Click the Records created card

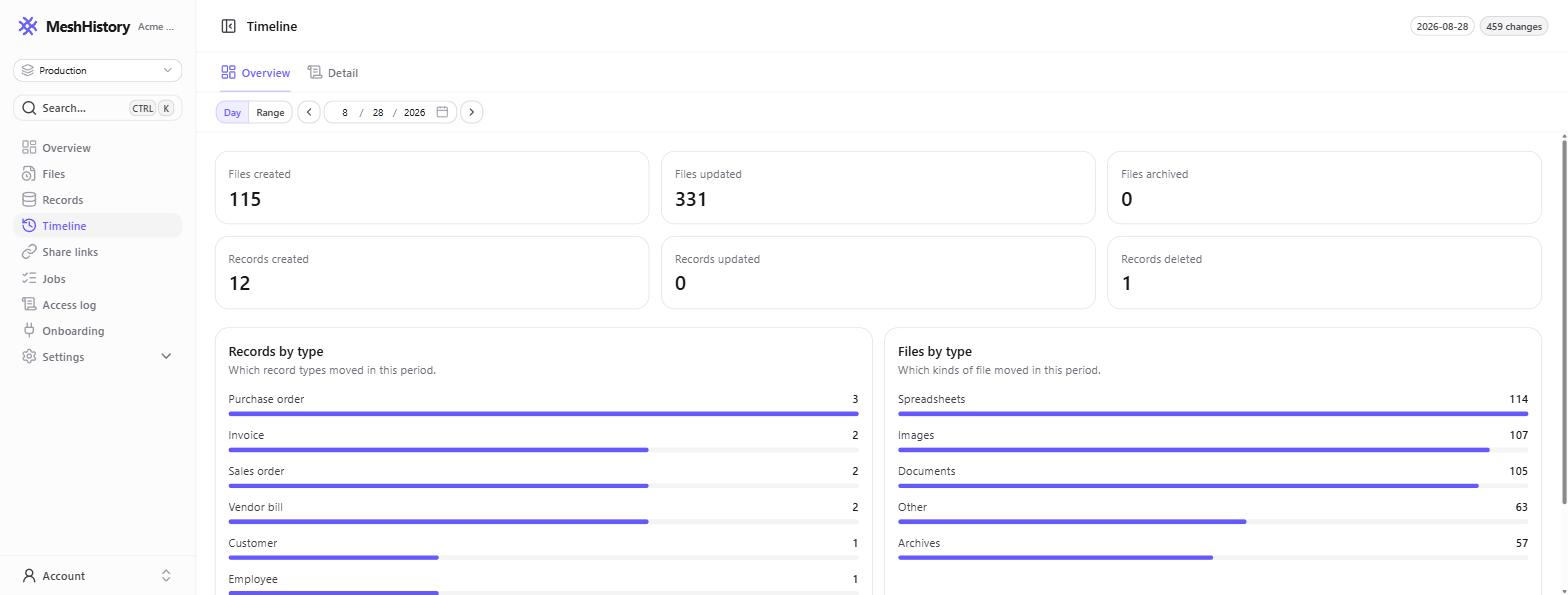[x=432, y=272]
